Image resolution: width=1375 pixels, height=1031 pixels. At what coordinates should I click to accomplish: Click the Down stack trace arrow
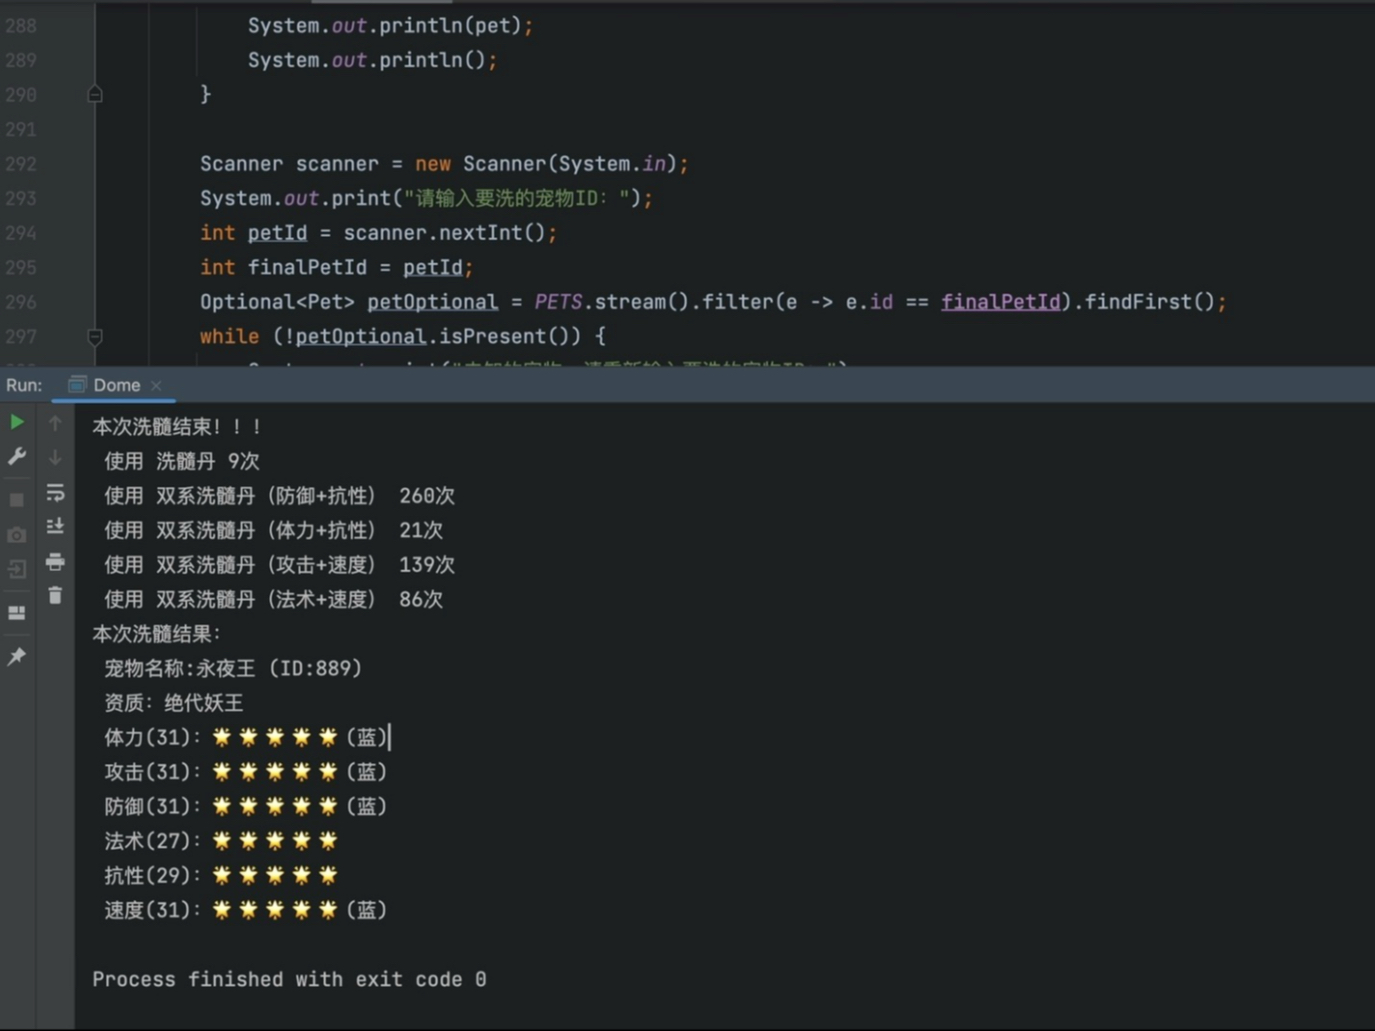55,457
